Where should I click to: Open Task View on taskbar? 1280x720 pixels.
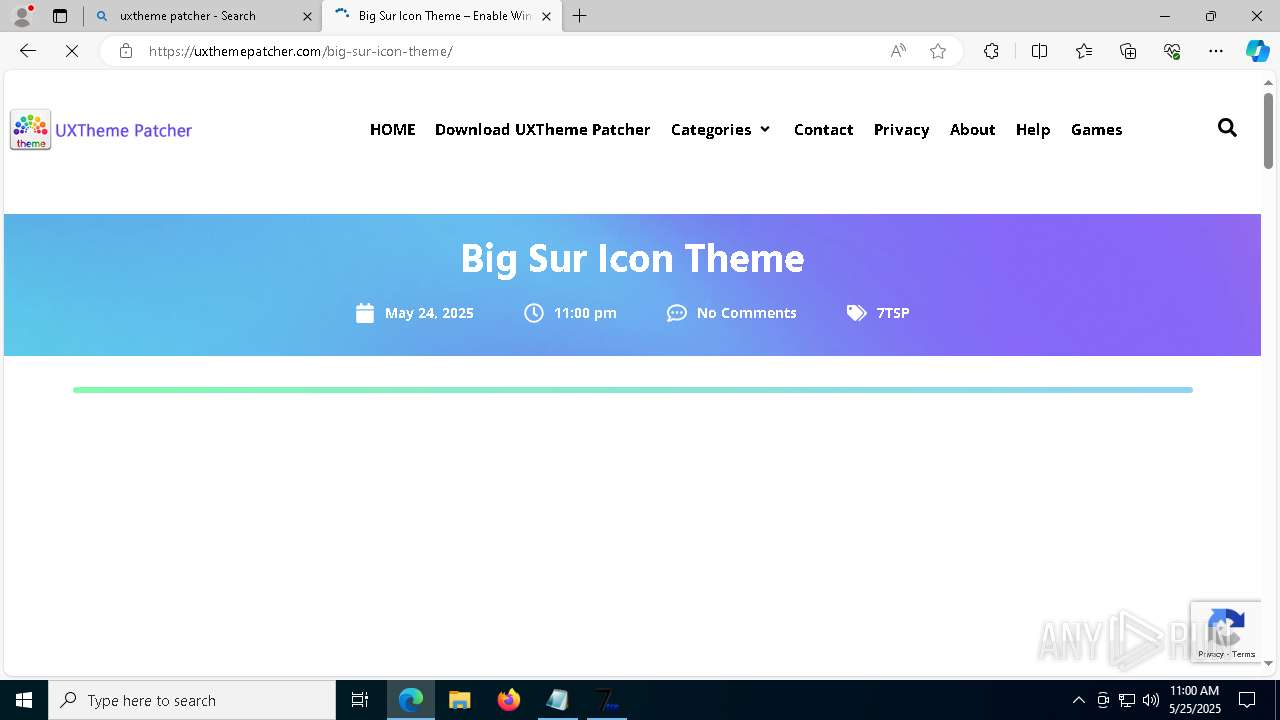[360, 700]
